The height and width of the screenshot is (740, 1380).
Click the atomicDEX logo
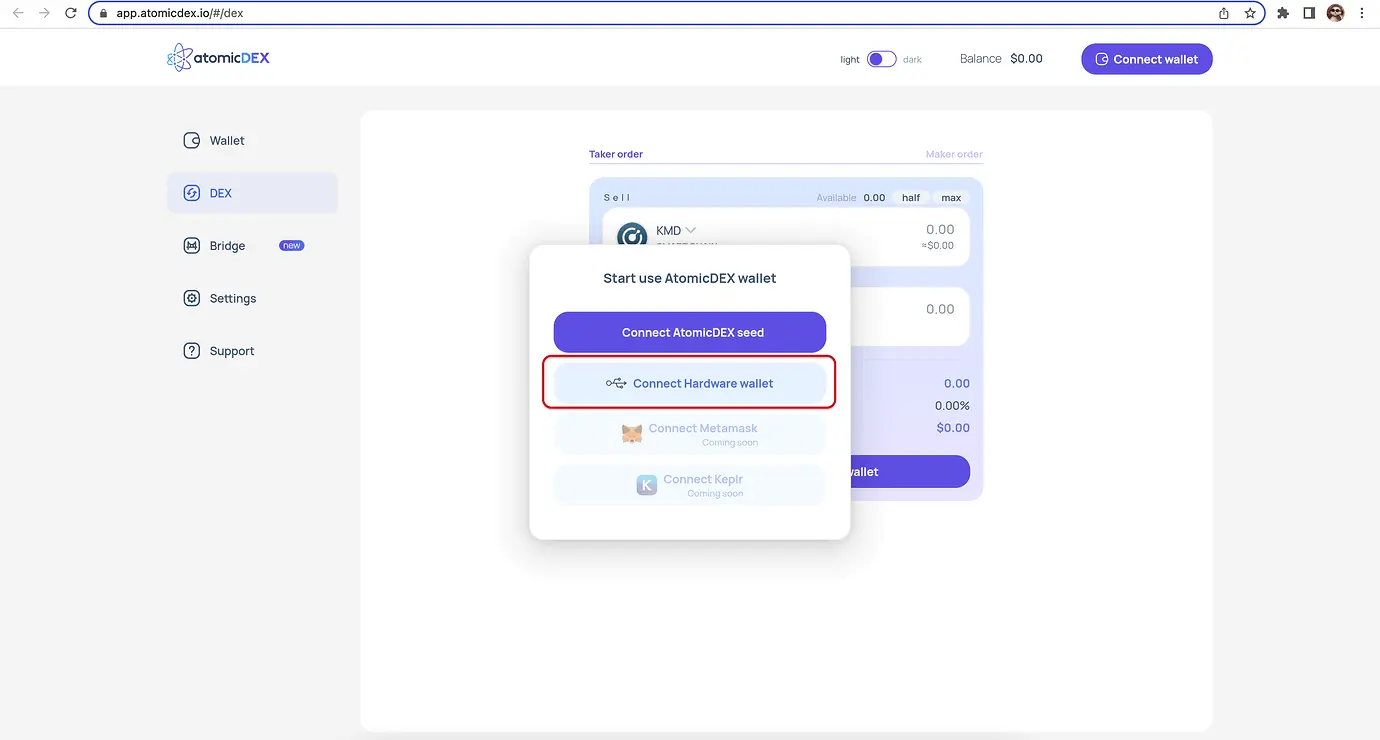pyautogui.click(x=218, y=57)
